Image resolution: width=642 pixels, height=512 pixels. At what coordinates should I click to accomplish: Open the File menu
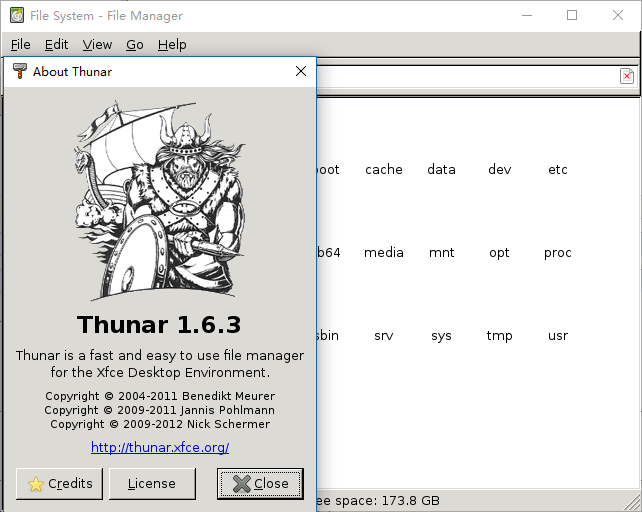pos(21,45)
